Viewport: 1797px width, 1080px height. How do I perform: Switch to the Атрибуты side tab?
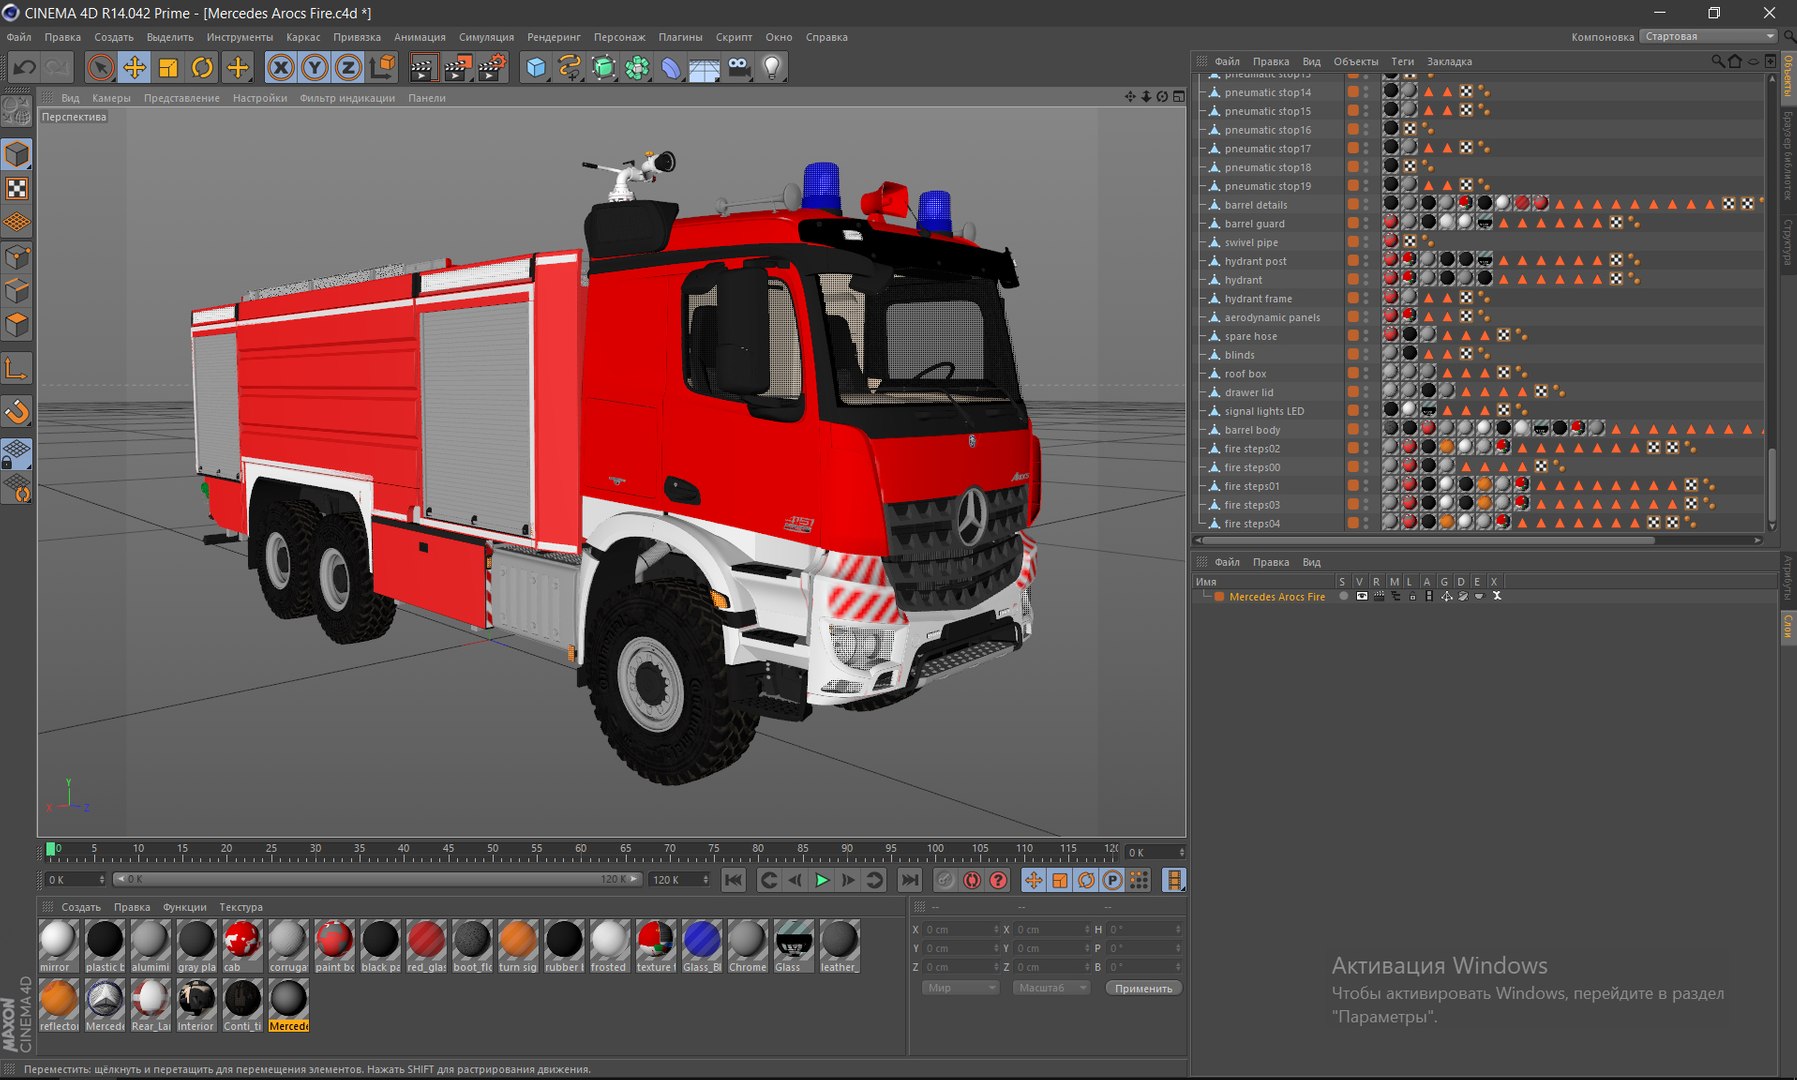pyautogui.click(x=1788, y=578)
